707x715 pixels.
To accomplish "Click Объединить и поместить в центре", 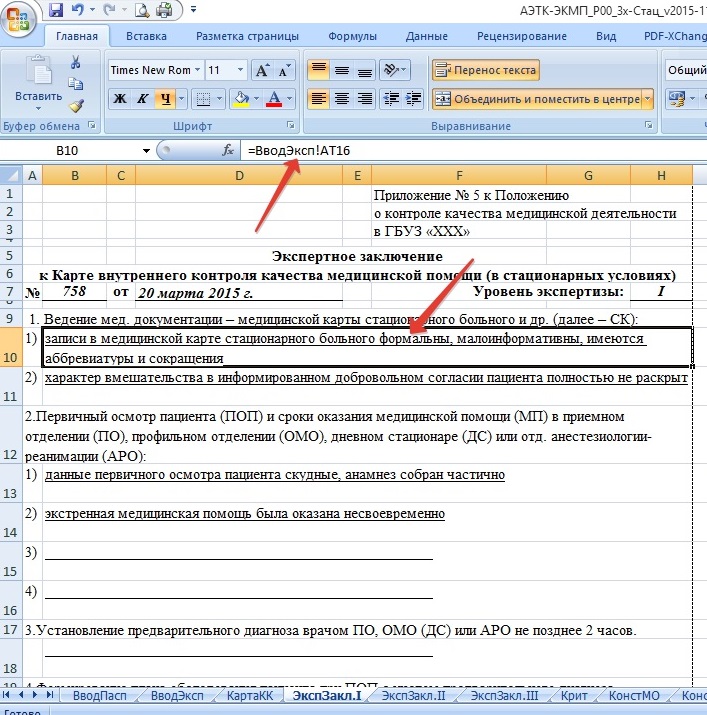I will [x=537, y=99].
